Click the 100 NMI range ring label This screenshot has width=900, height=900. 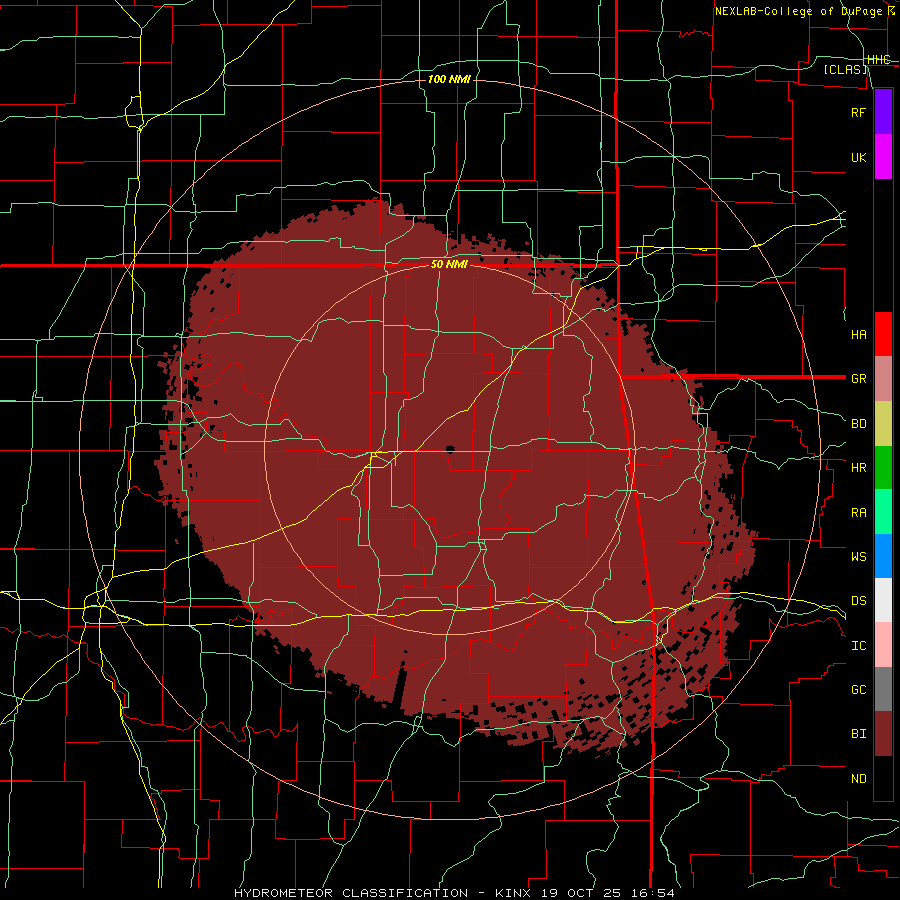449,79
